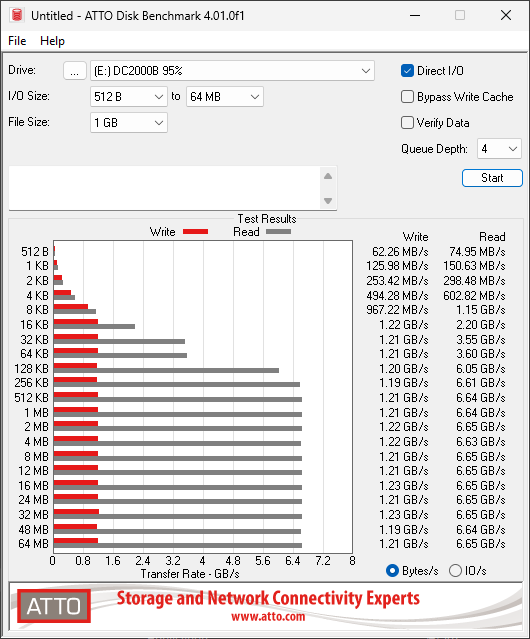Click the '6.61 GB/s' read result
This screenshot has width=530, height=639.
coord(481,383)
